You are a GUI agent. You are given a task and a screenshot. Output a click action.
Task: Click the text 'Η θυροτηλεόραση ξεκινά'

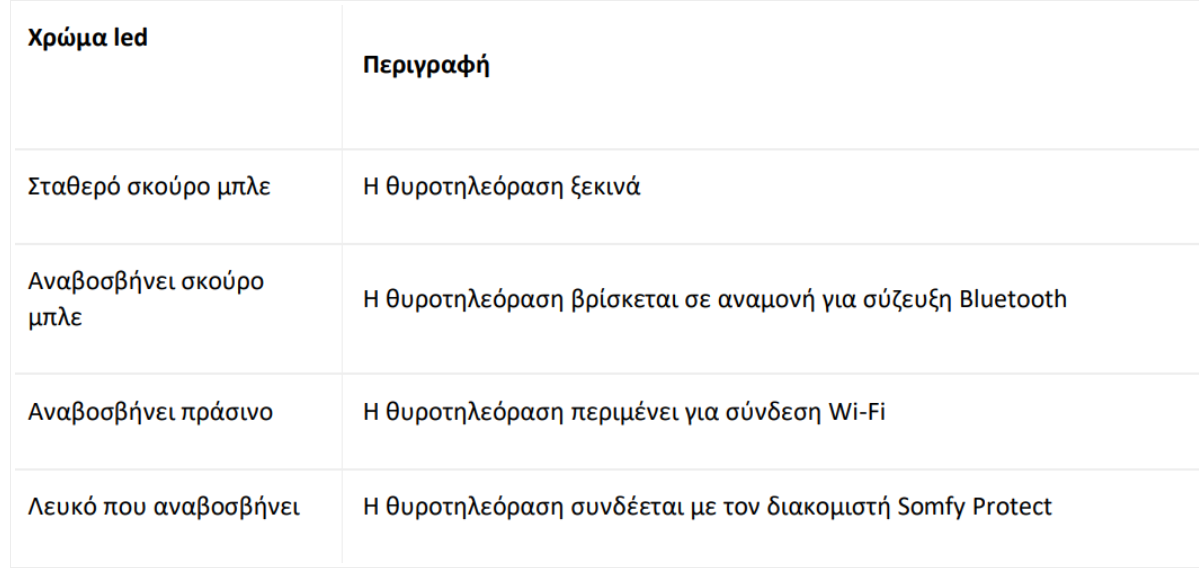pos(502,187)
